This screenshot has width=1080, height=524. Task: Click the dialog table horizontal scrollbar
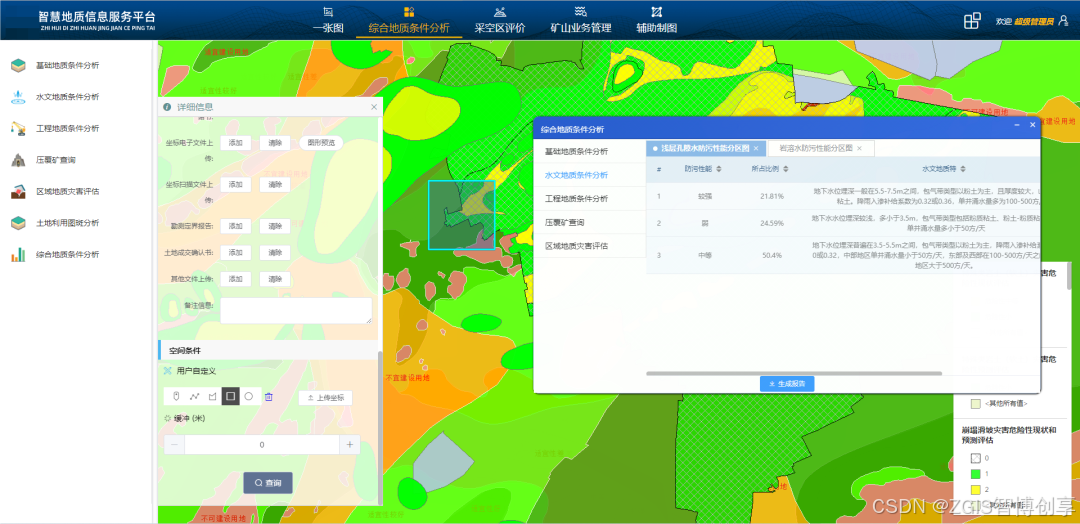click(794, 373)
